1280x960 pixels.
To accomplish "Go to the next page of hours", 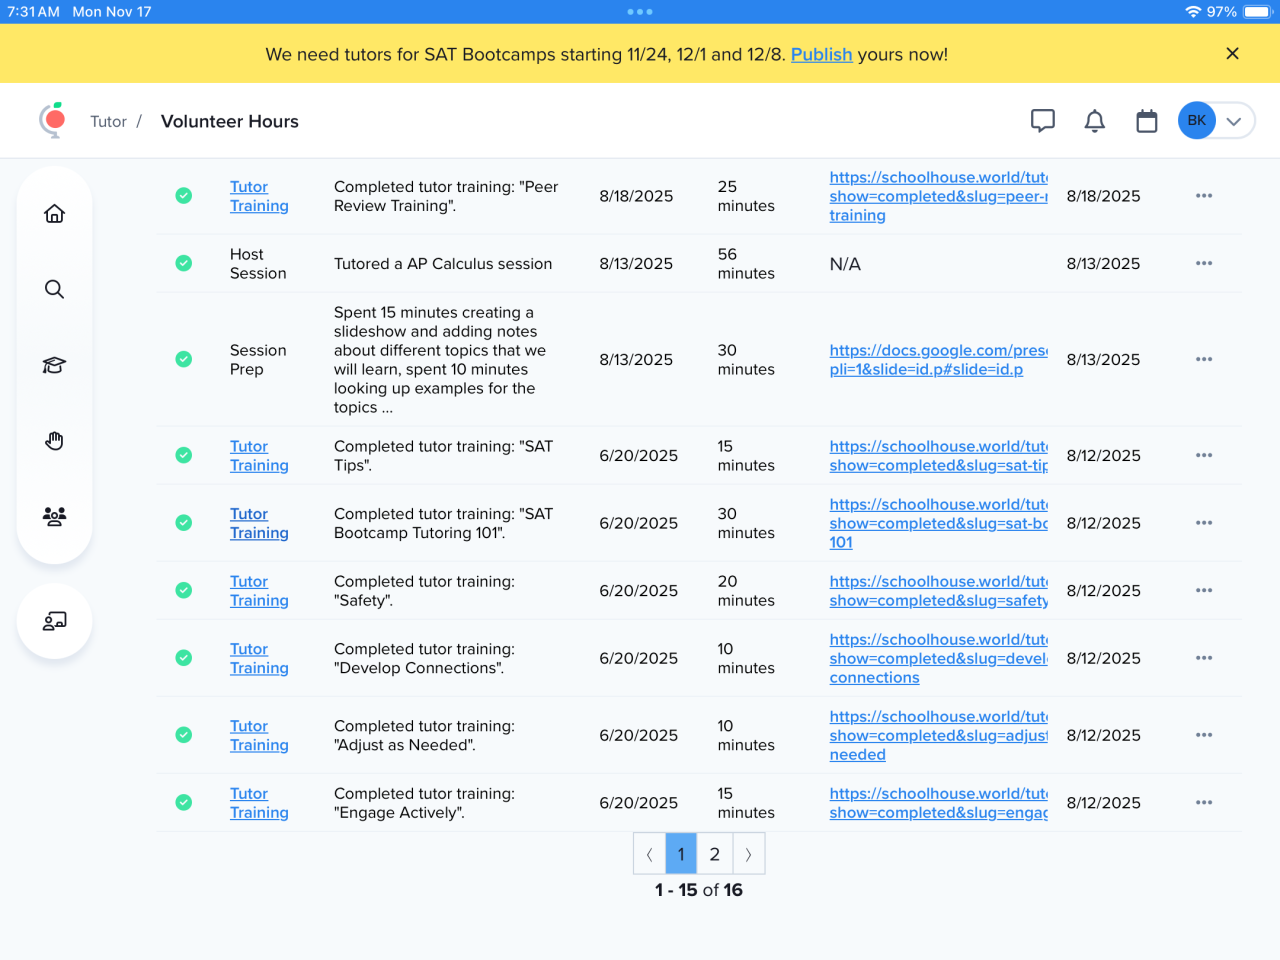I will pos(749,854).
